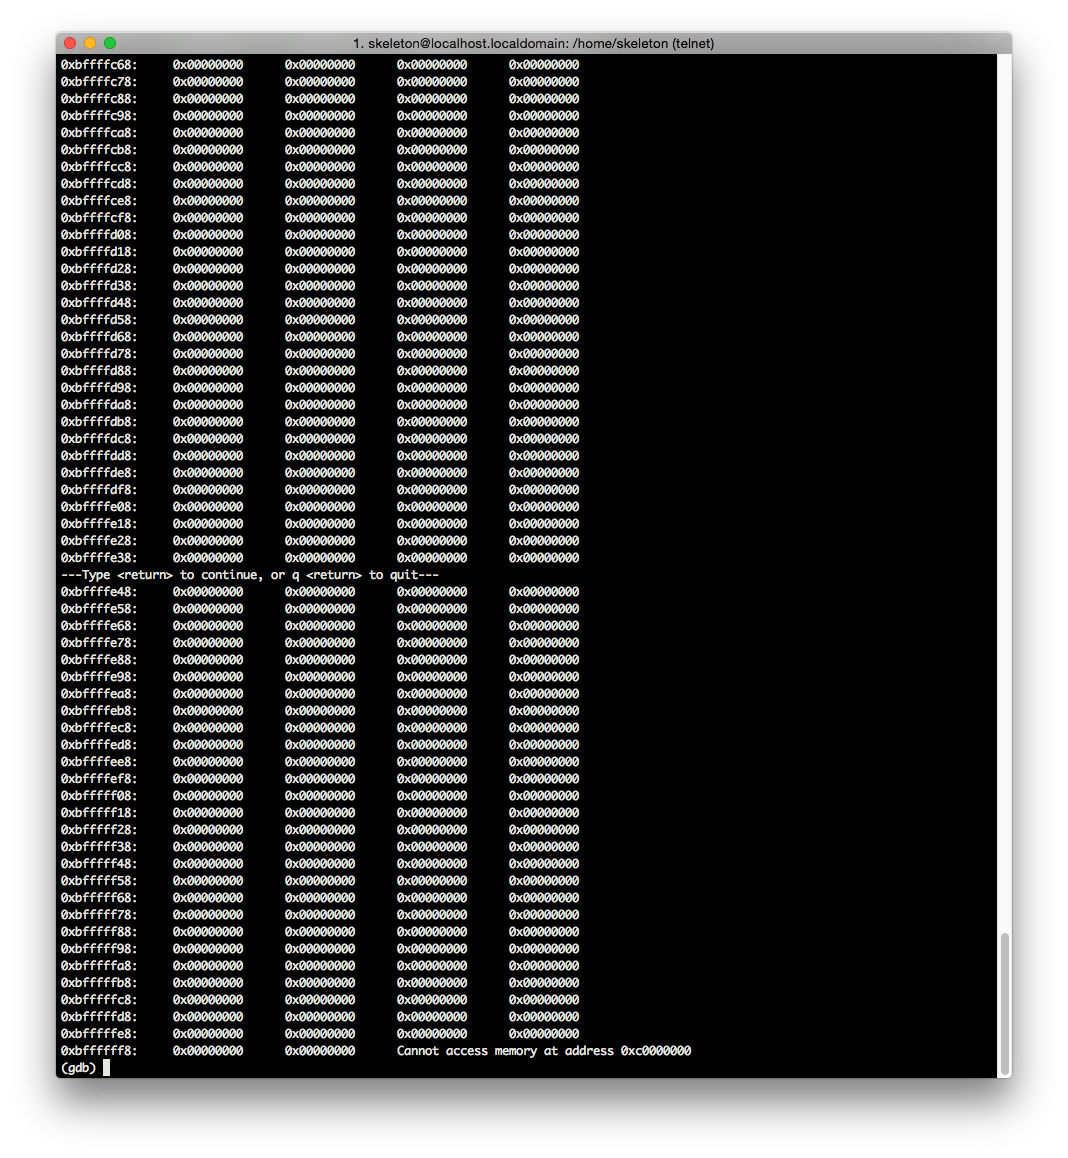The width and height of the screenshot is (1068, 1158).
Task: Click address label 0xbffffc88:
Action: 99,99
